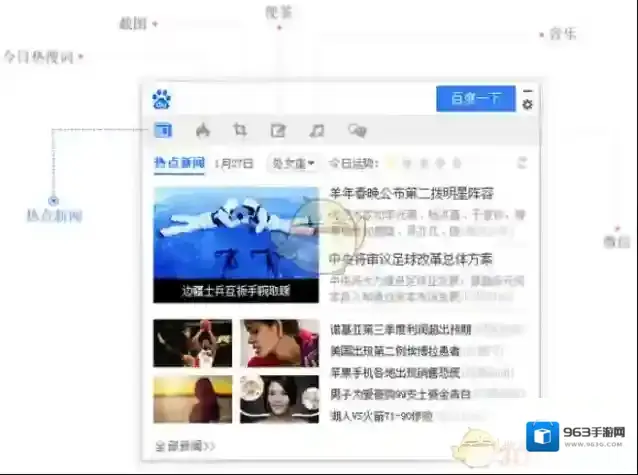Click the Baidu paw logo
Image resolution: width=638 pixels, height=475 pixels.
(x=162, y=99)
